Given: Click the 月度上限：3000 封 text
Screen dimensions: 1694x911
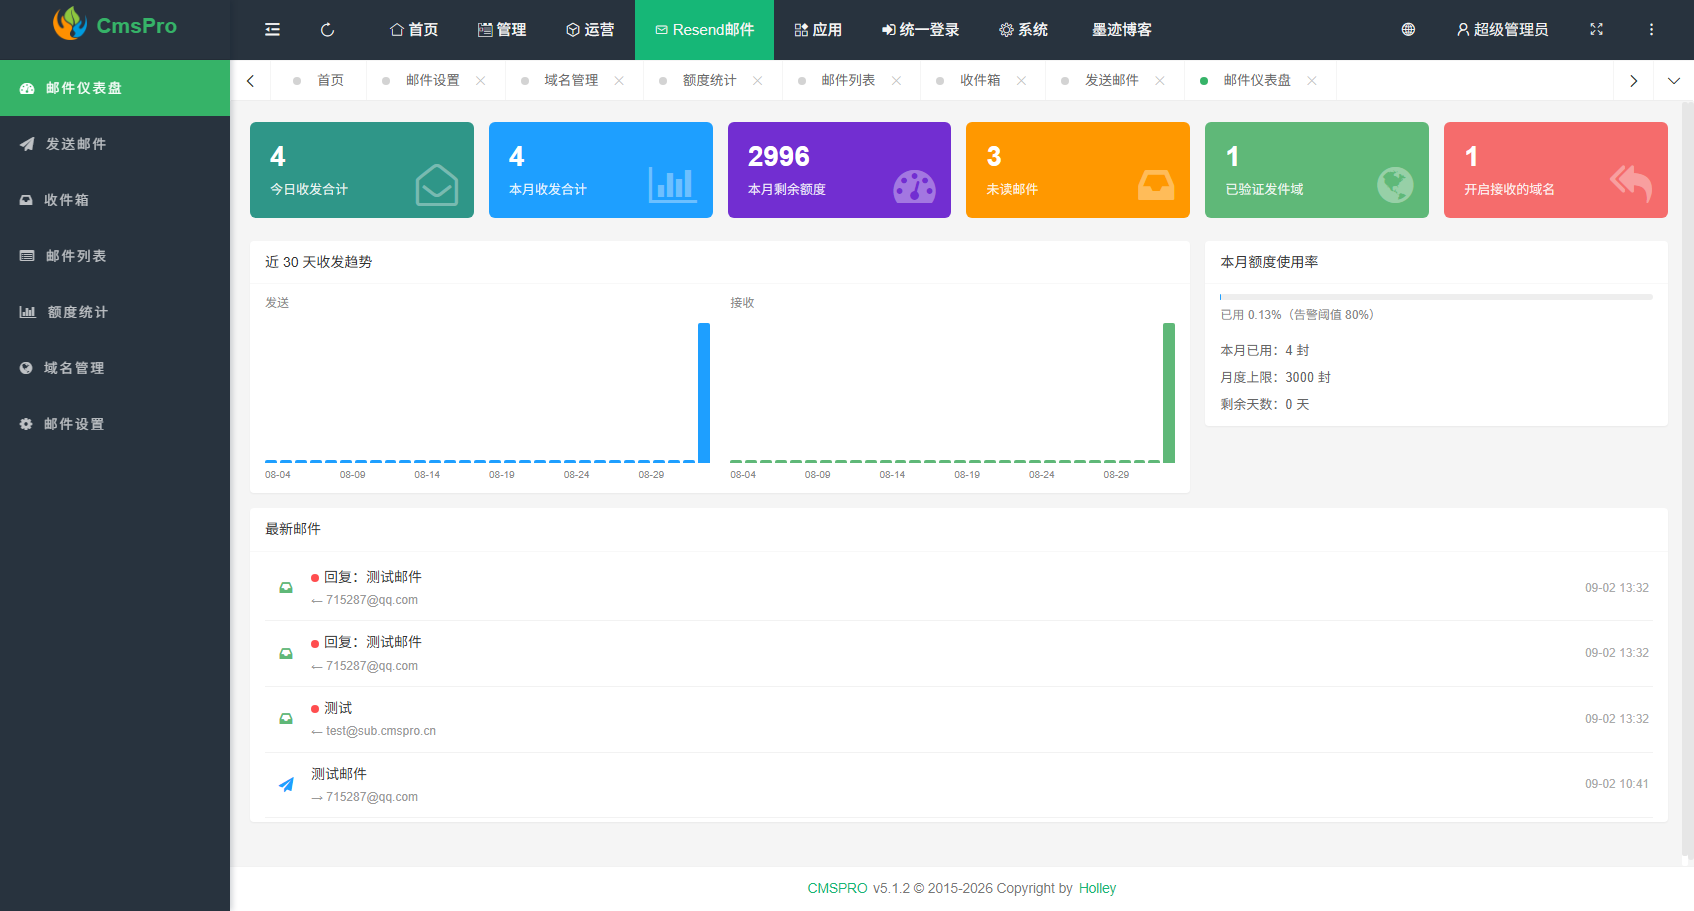Looking at the screenshot, I should 1275,377.
